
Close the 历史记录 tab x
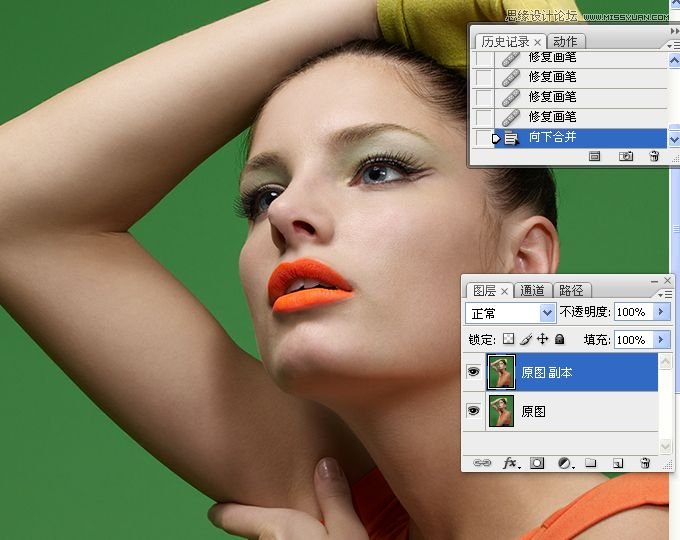[x=537, y=43]
